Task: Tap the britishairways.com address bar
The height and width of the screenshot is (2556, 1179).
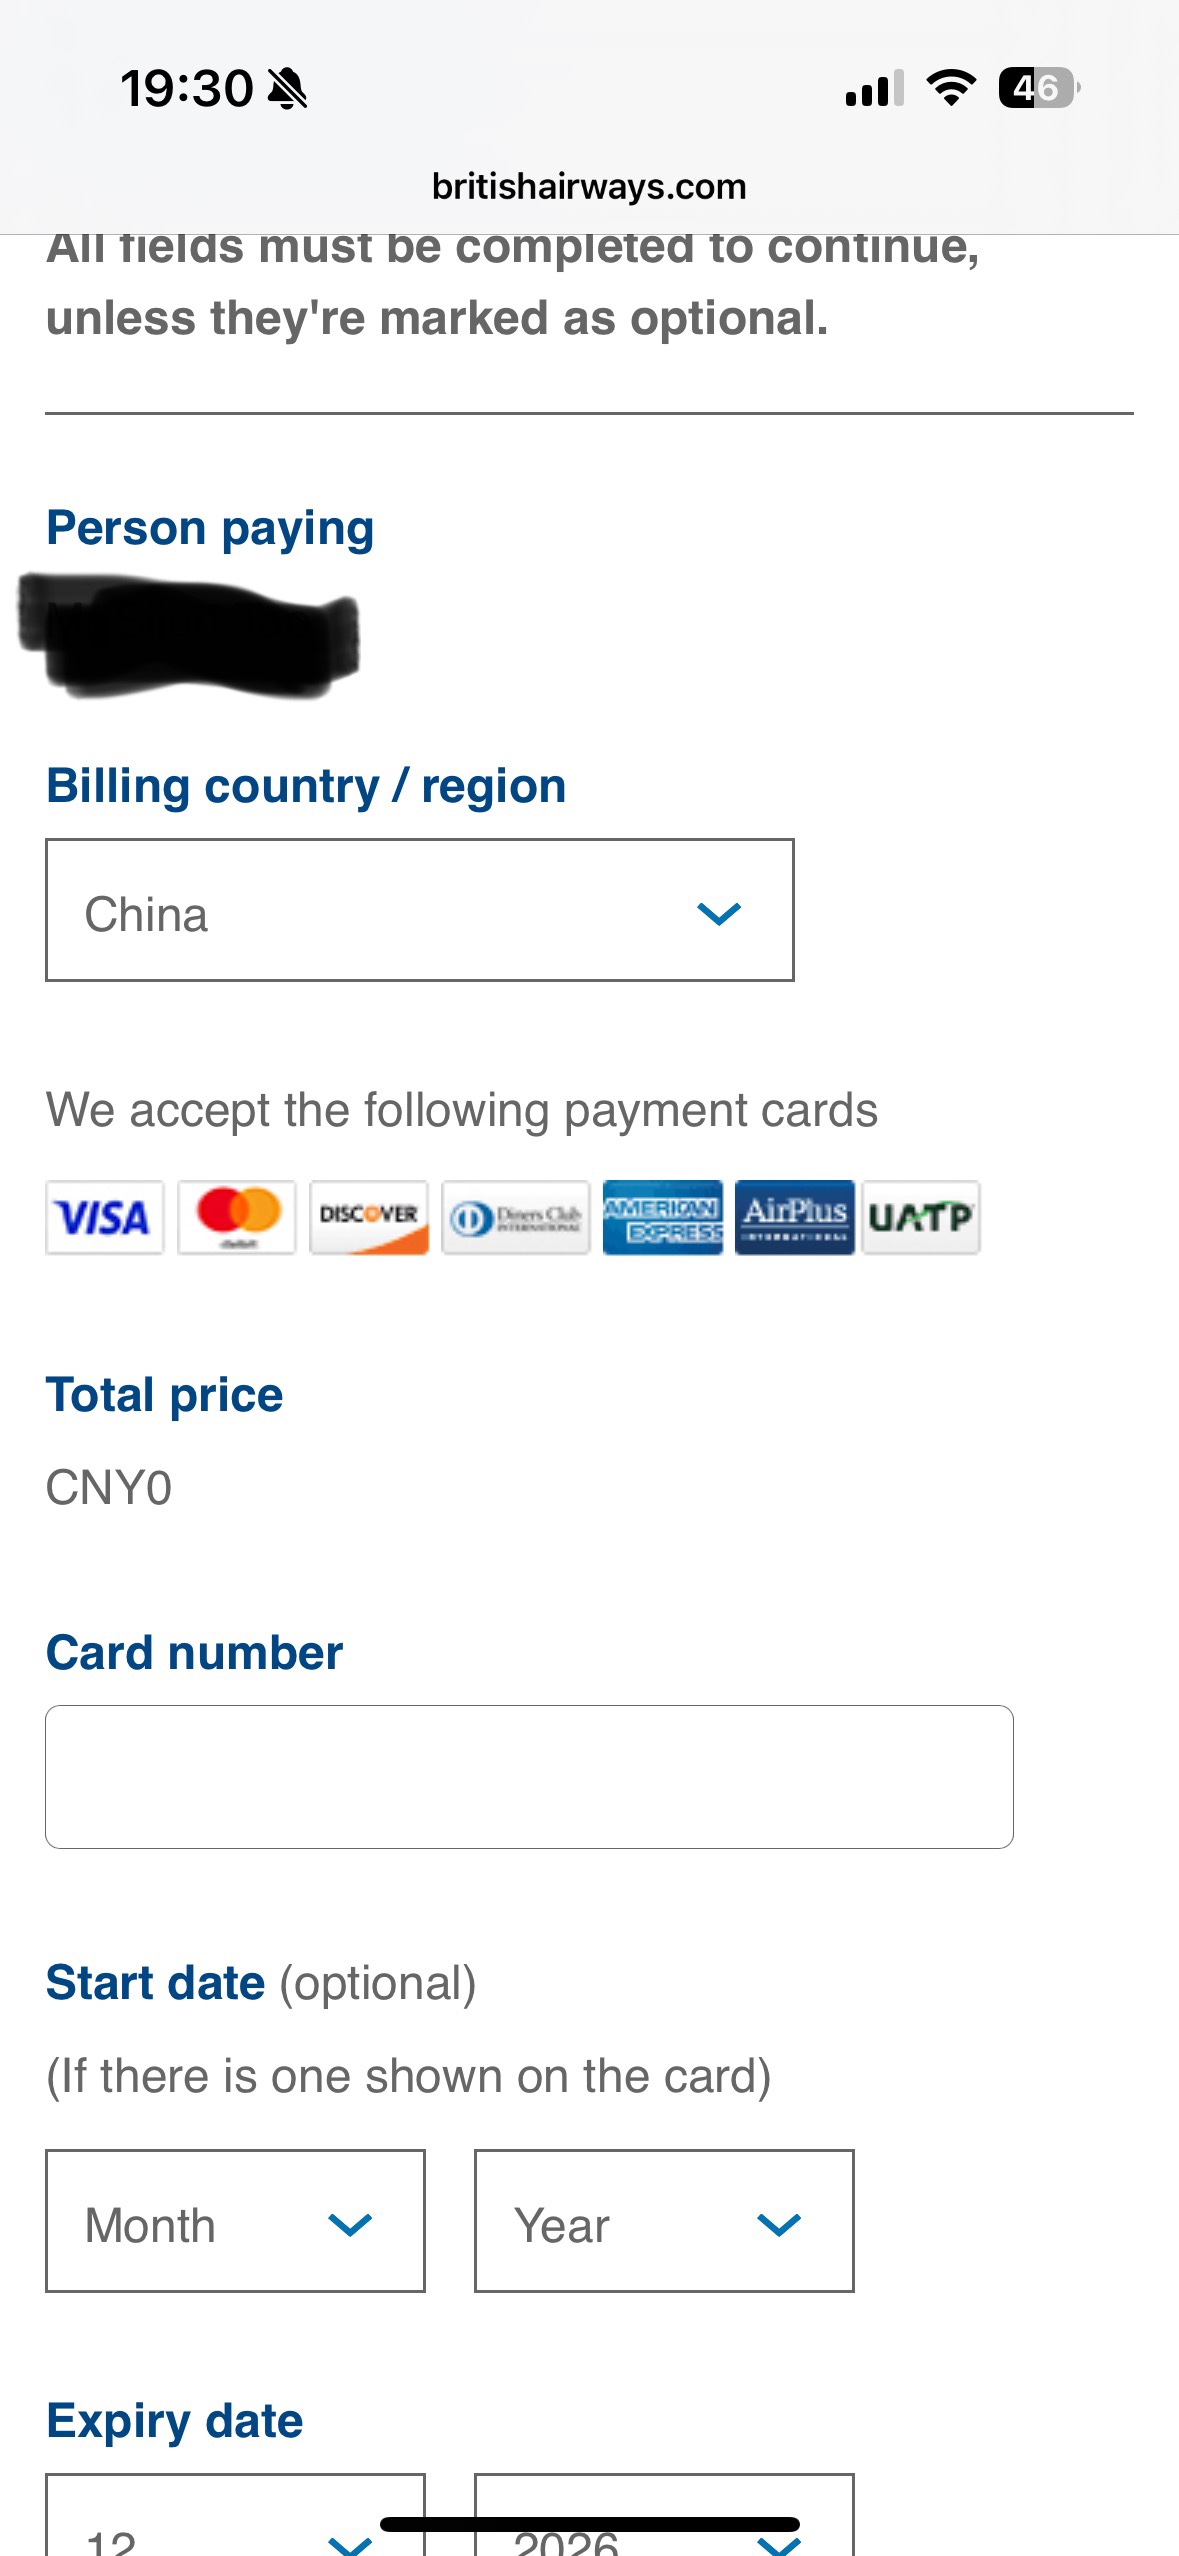Action: click(x=589, y=186)
